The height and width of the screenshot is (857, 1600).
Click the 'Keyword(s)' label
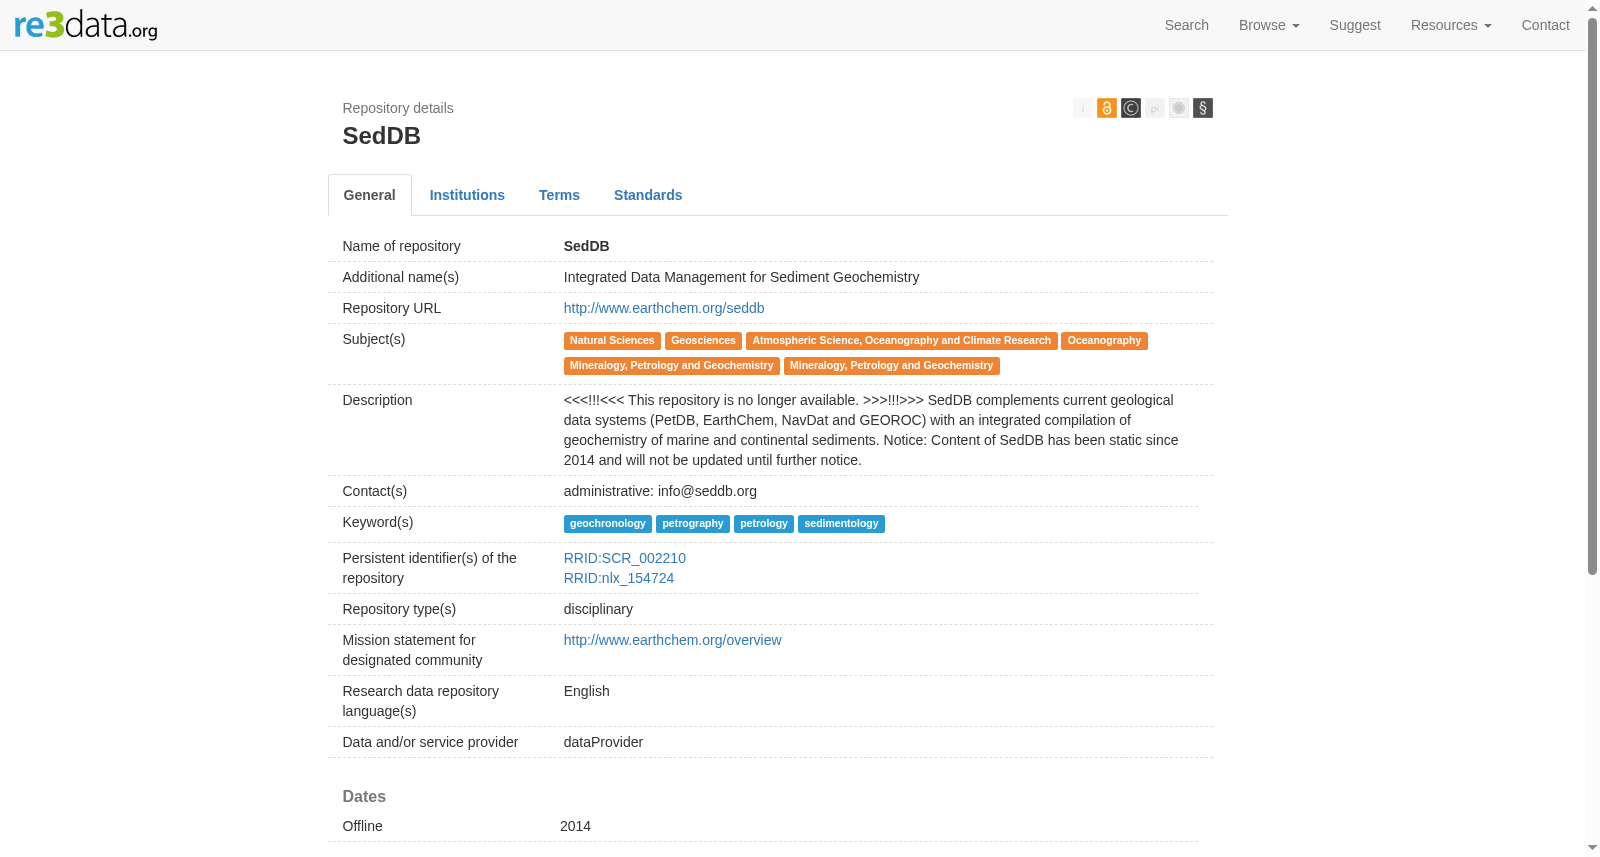click(378, 522)
